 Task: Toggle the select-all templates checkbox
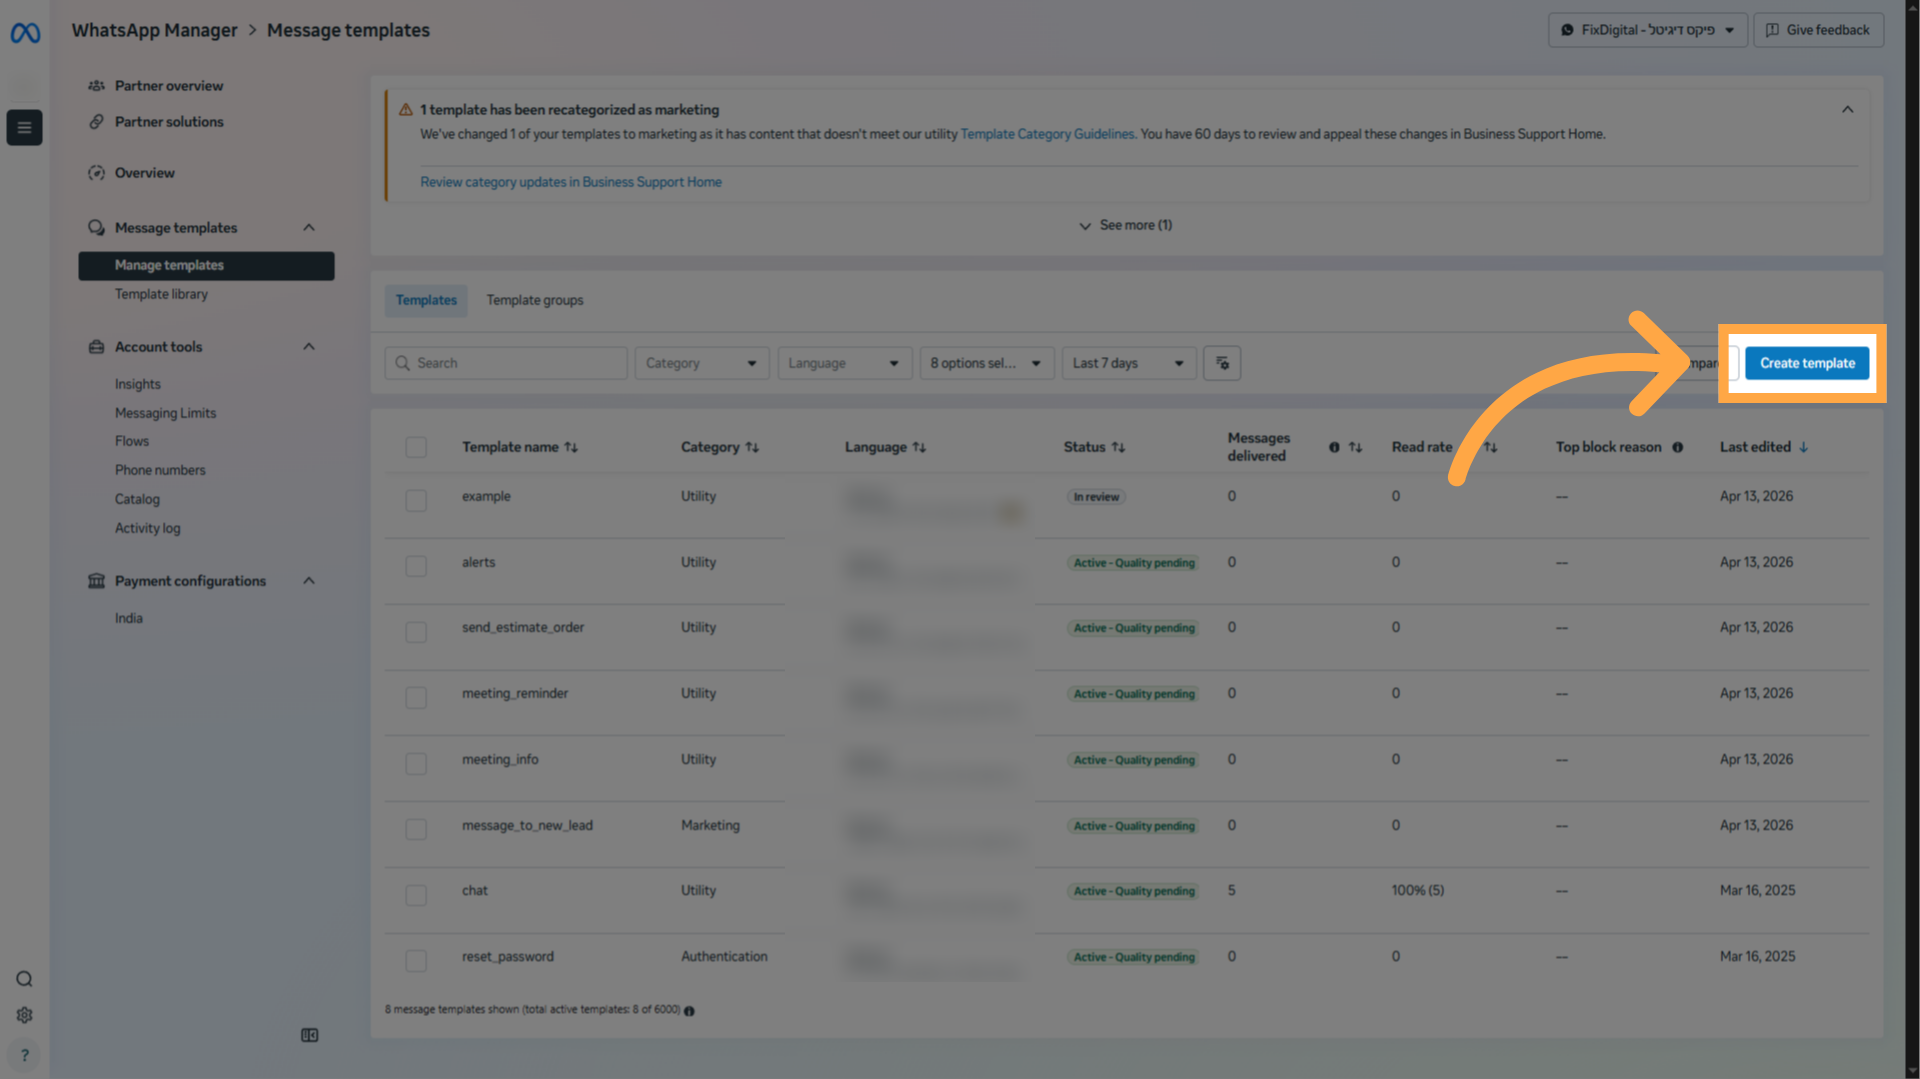(x=416, y=447)
